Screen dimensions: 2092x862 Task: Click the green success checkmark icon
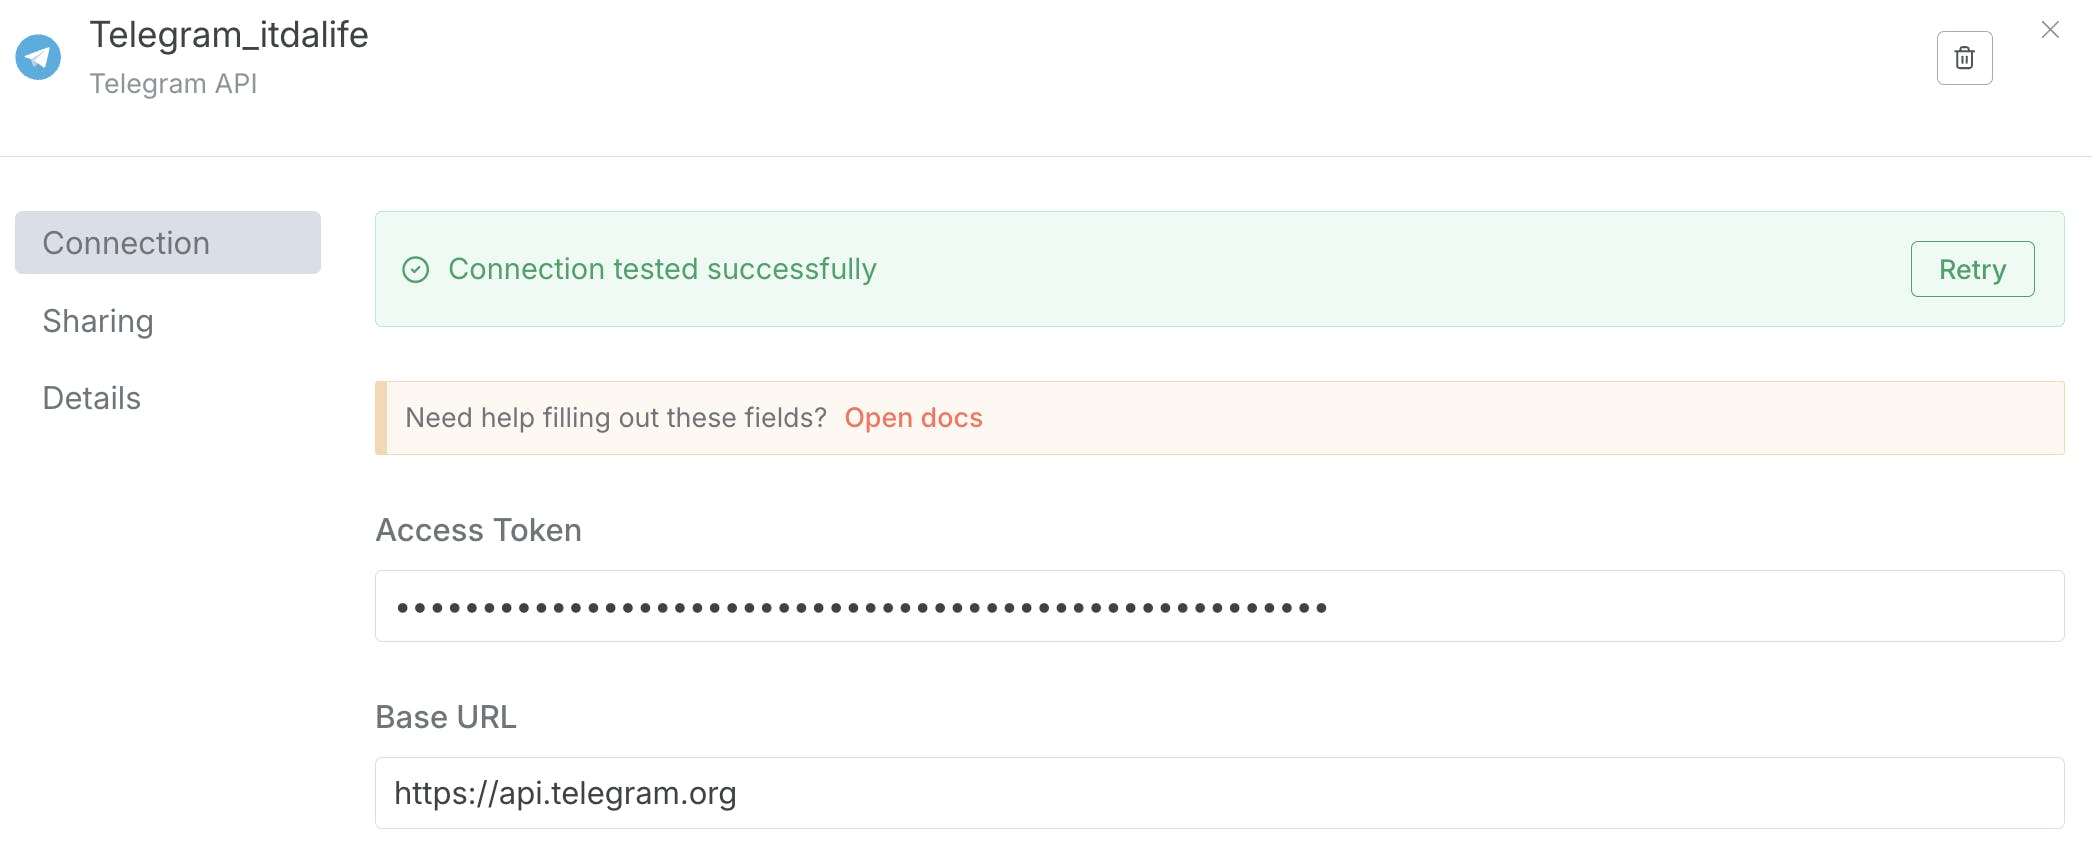click(415, 270)
